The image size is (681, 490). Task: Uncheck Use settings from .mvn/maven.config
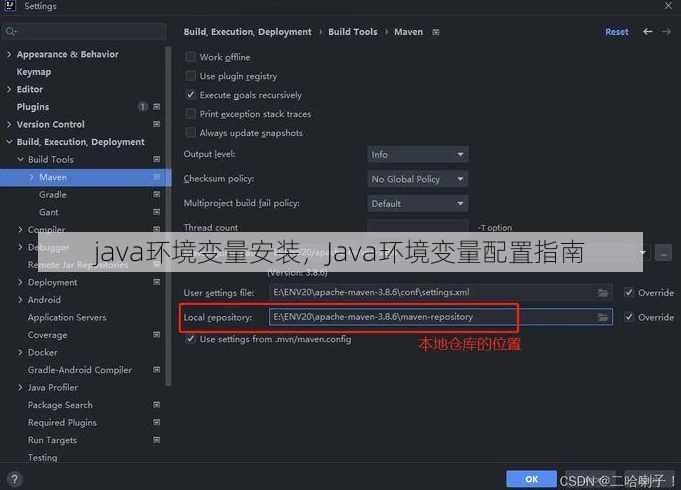pos(190,339)
